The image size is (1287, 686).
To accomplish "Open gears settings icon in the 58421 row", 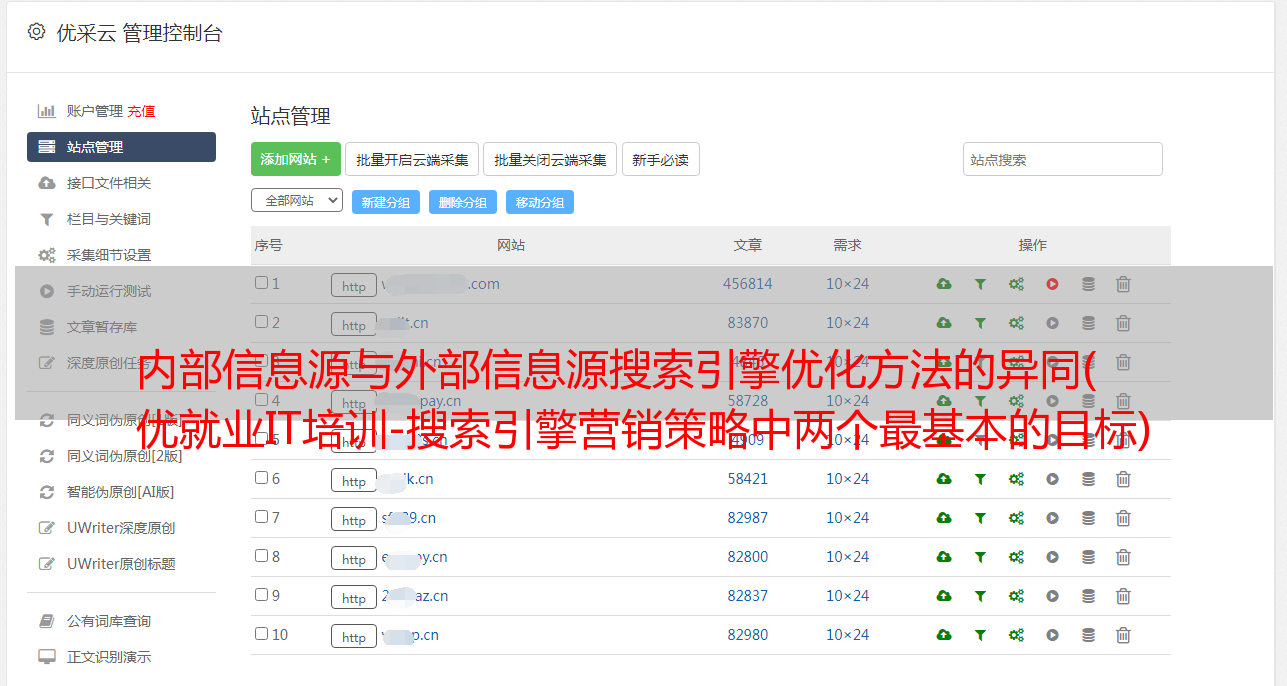I will point(1016,479).
